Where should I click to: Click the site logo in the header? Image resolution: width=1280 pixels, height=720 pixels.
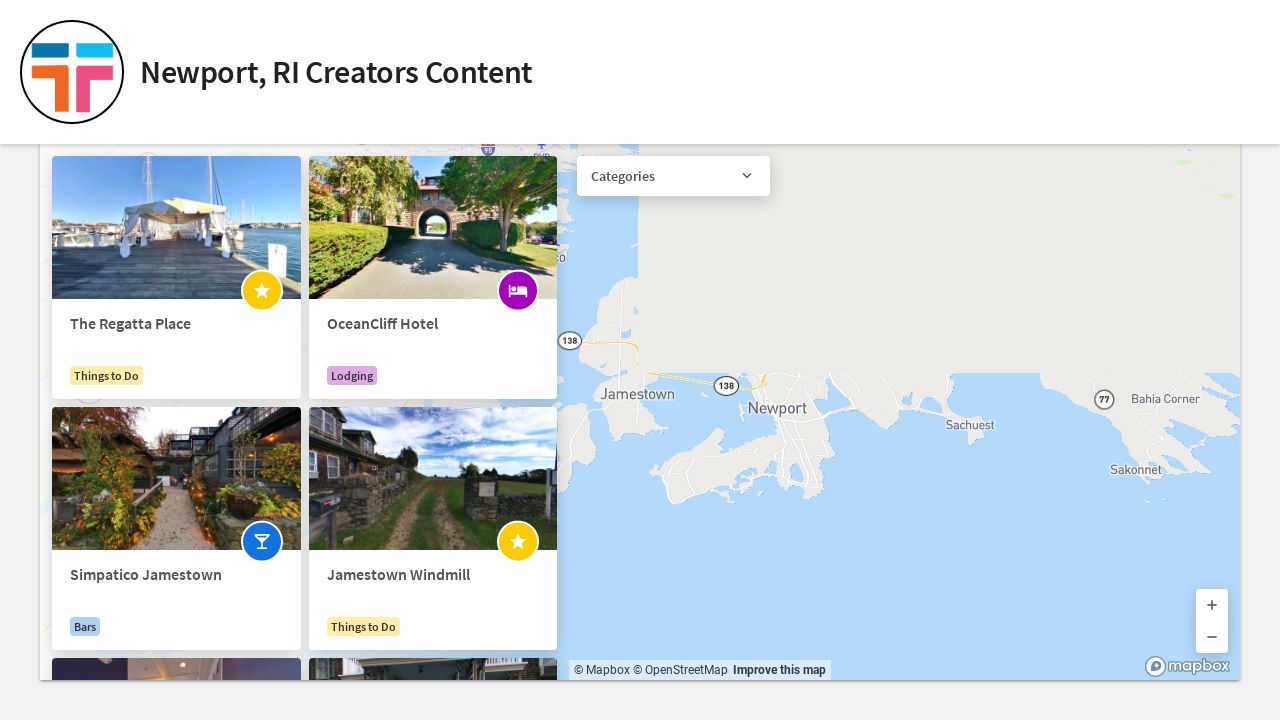(x=72, y=72)
